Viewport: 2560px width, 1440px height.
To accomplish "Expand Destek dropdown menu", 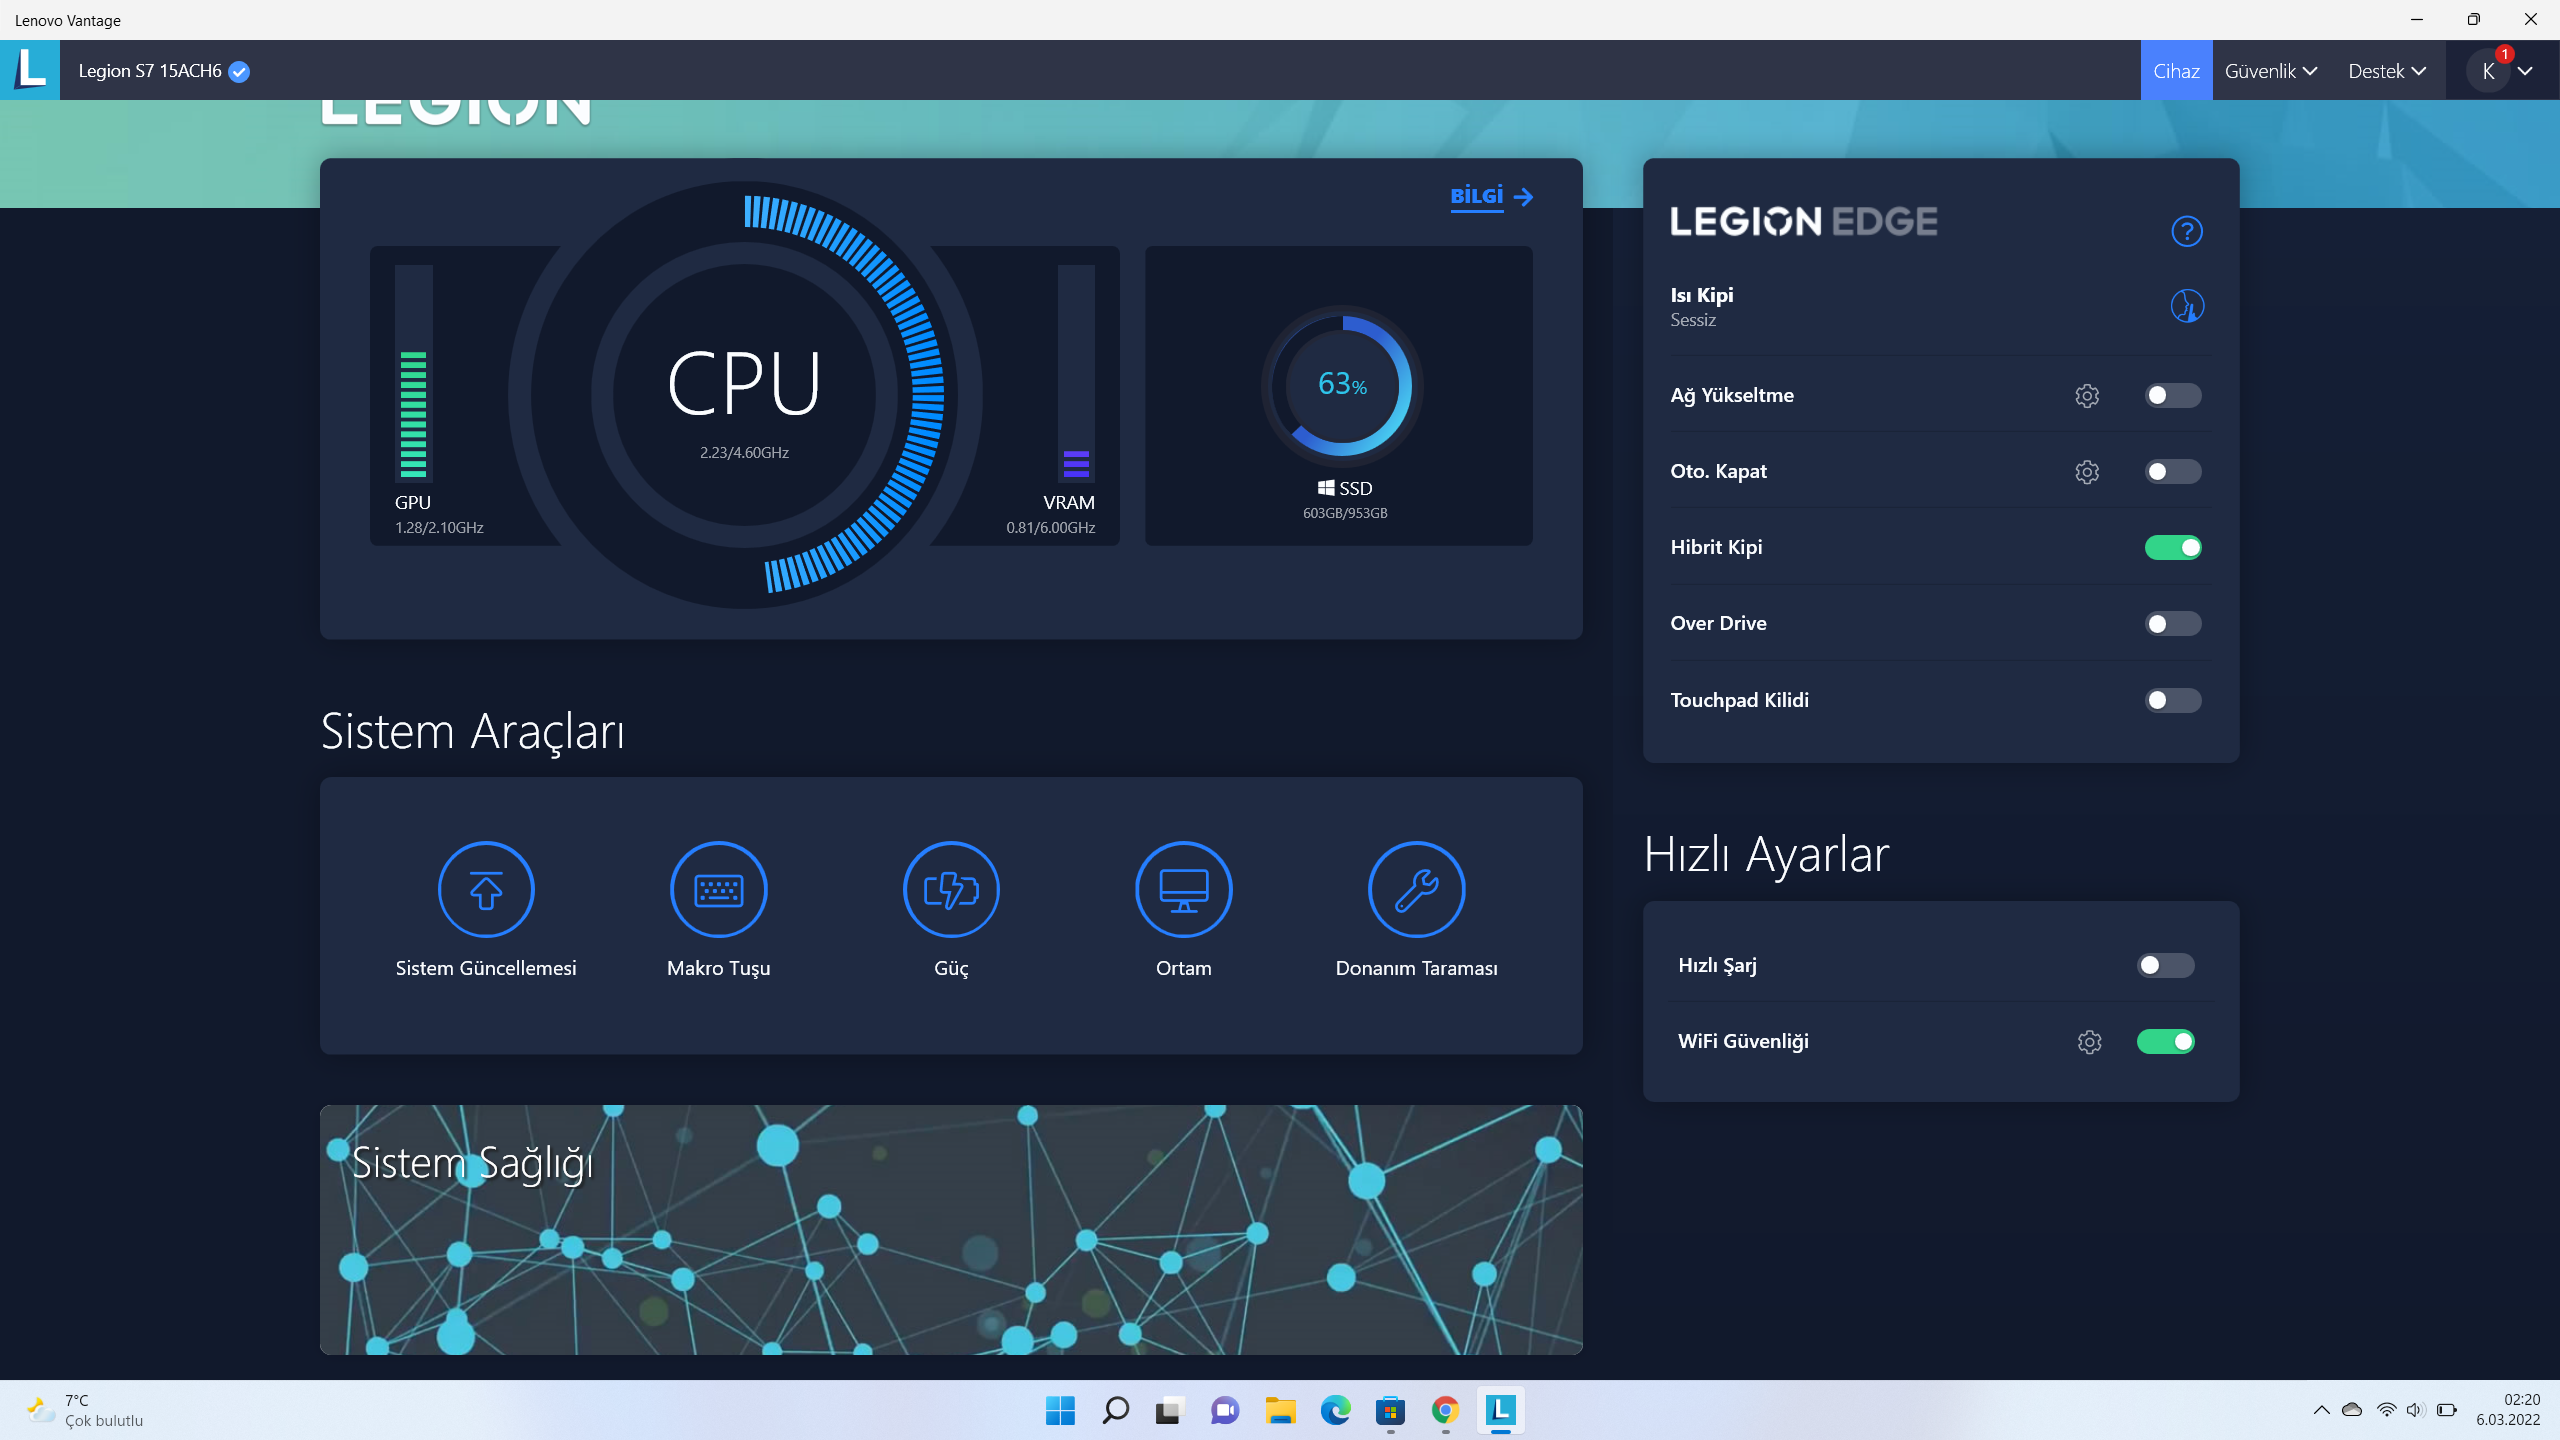I will (x=2387, y=71).
